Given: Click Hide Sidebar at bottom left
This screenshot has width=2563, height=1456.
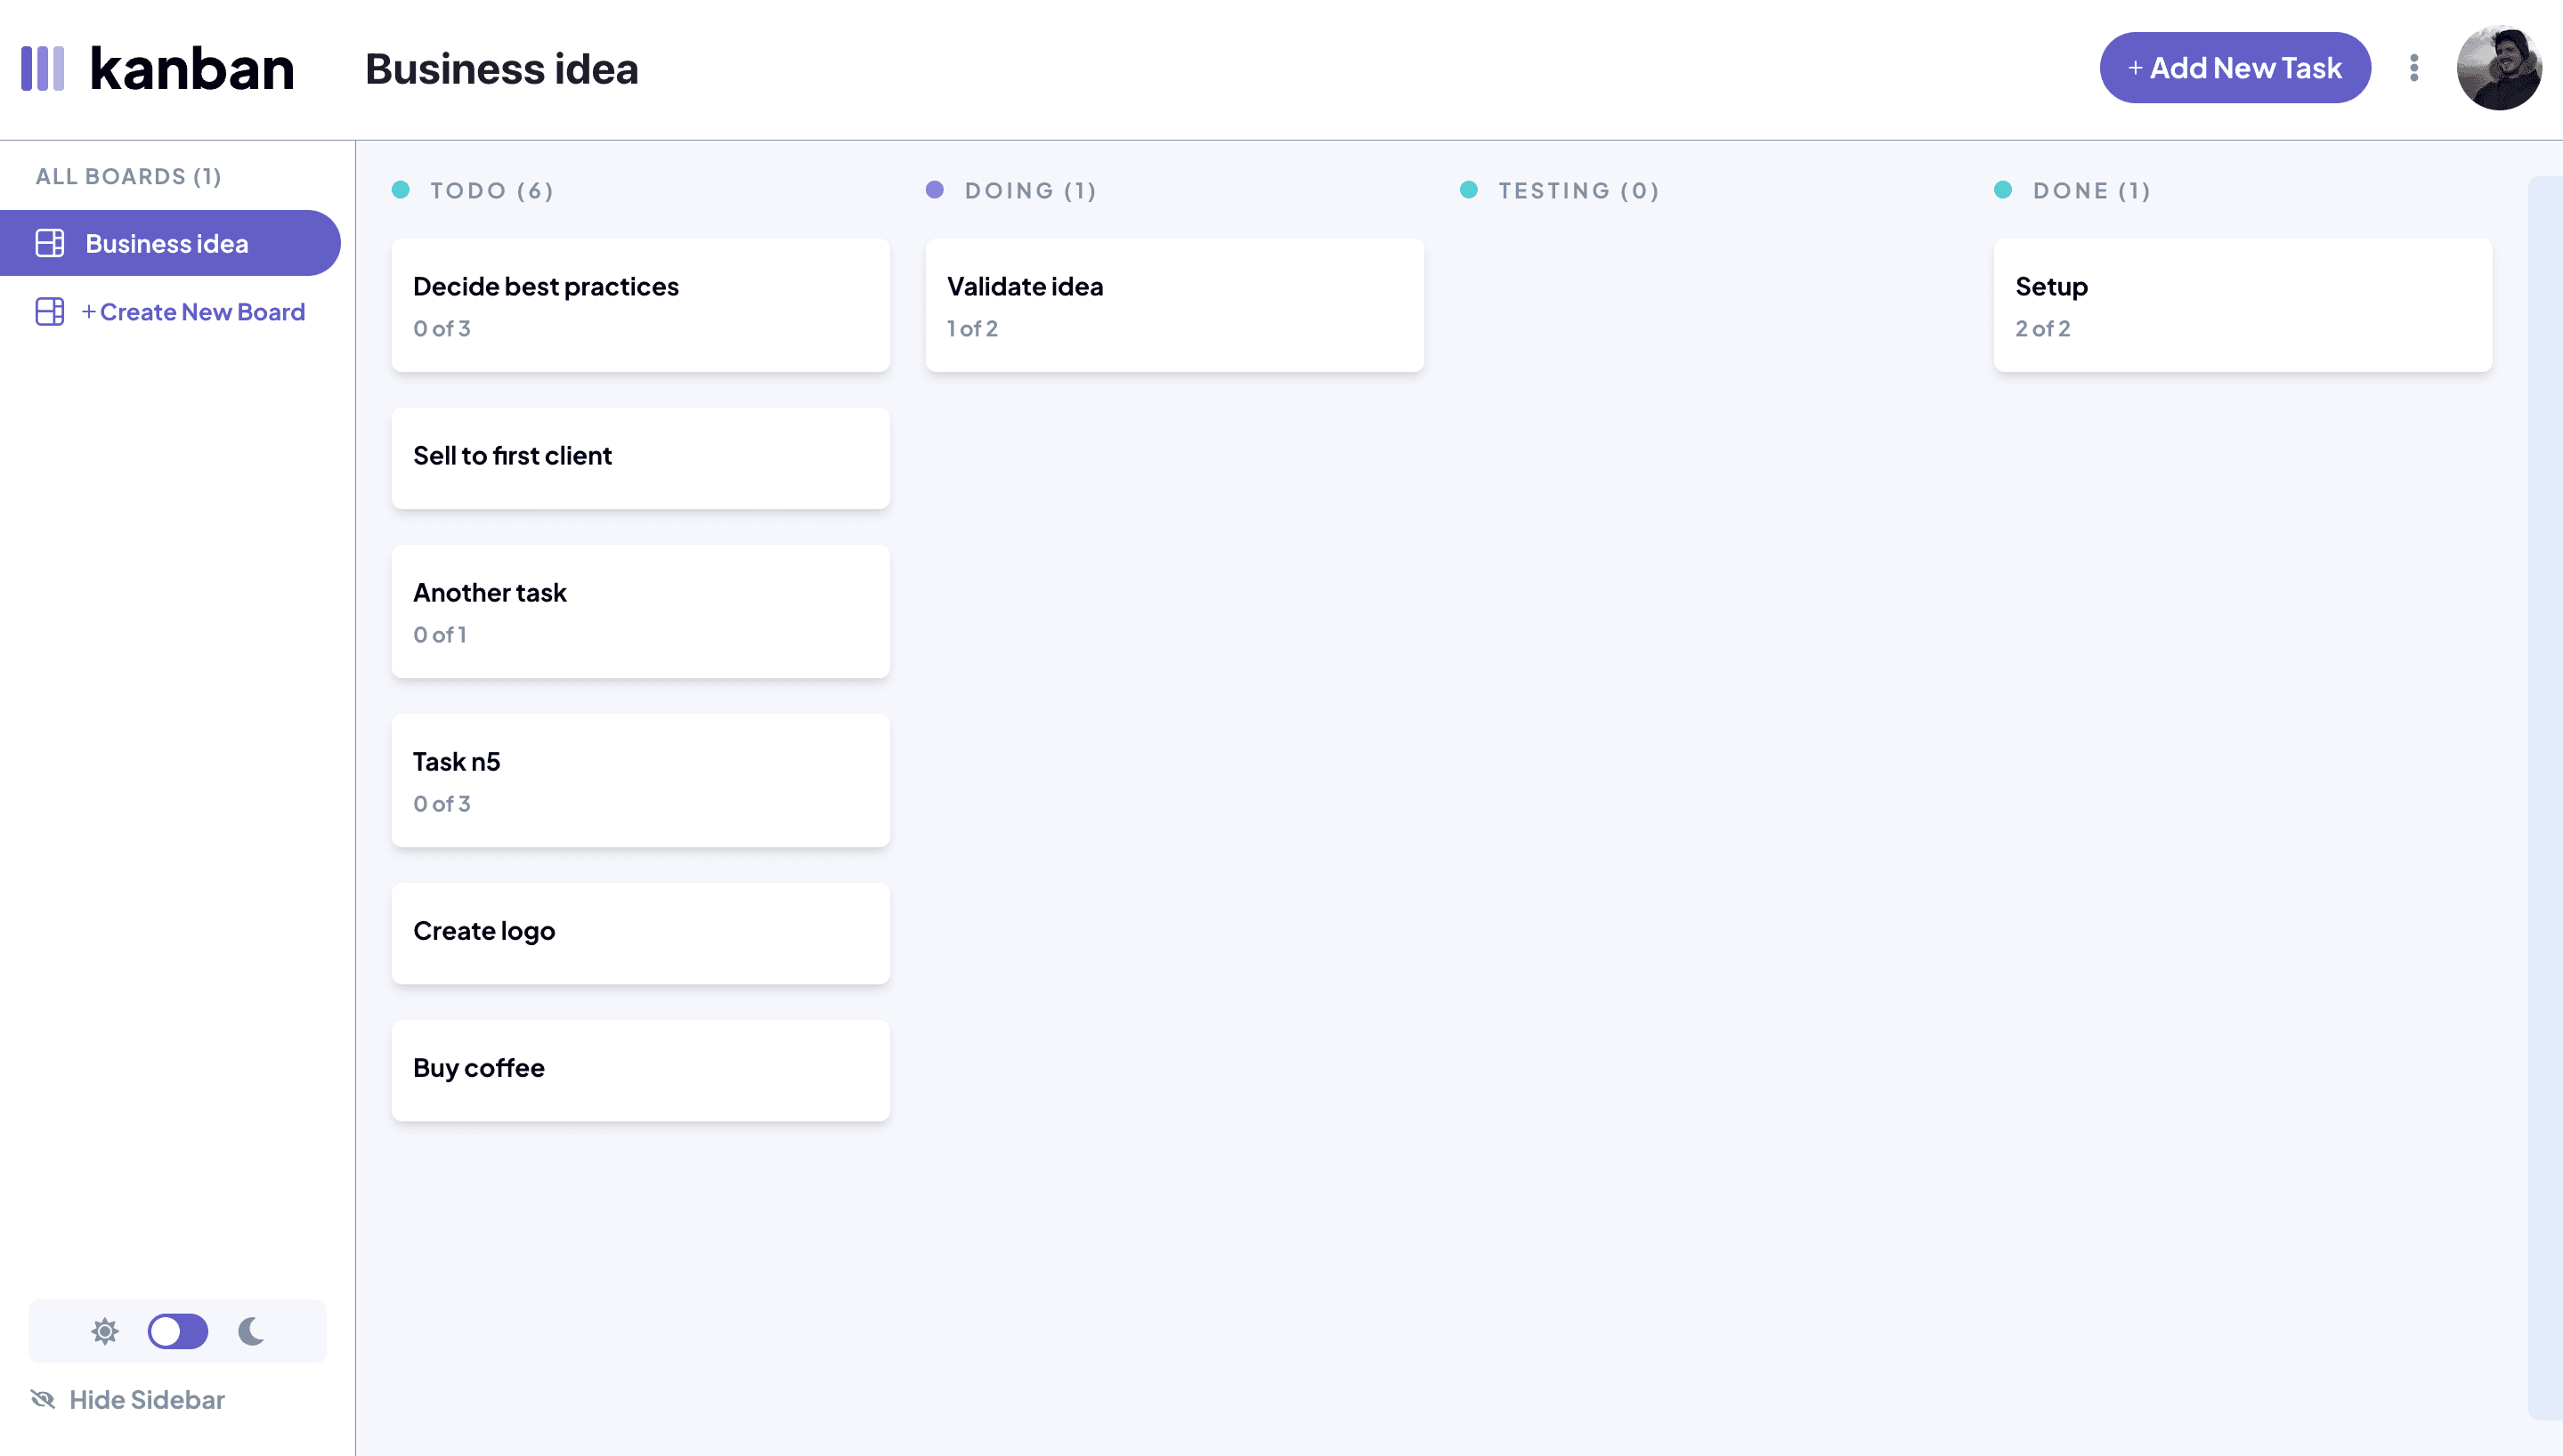Looking at the screenshot, I should pos(146,1399).
